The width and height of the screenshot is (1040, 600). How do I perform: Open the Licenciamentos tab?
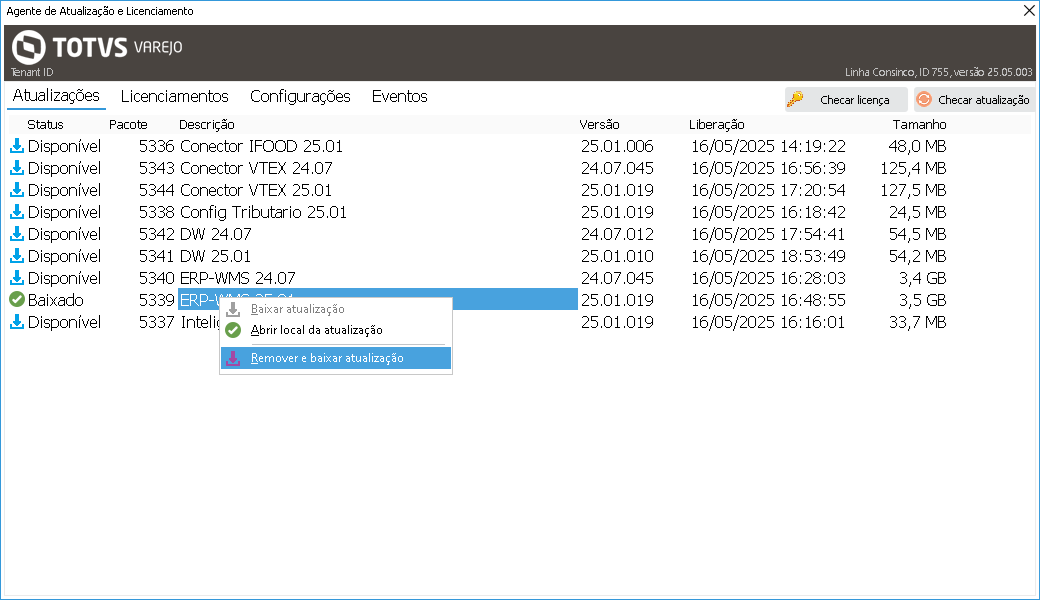tap(174, 97)
